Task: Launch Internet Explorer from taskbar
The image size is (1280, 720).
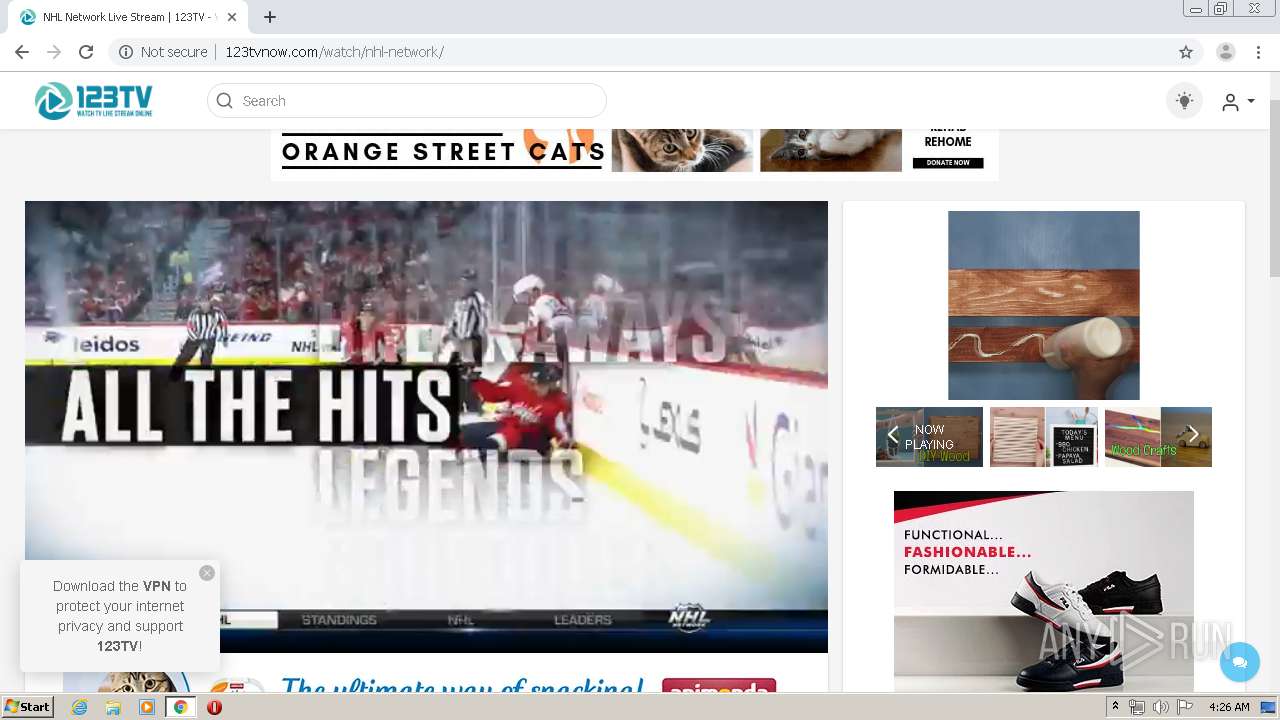Action: click(x=79, y=707)
